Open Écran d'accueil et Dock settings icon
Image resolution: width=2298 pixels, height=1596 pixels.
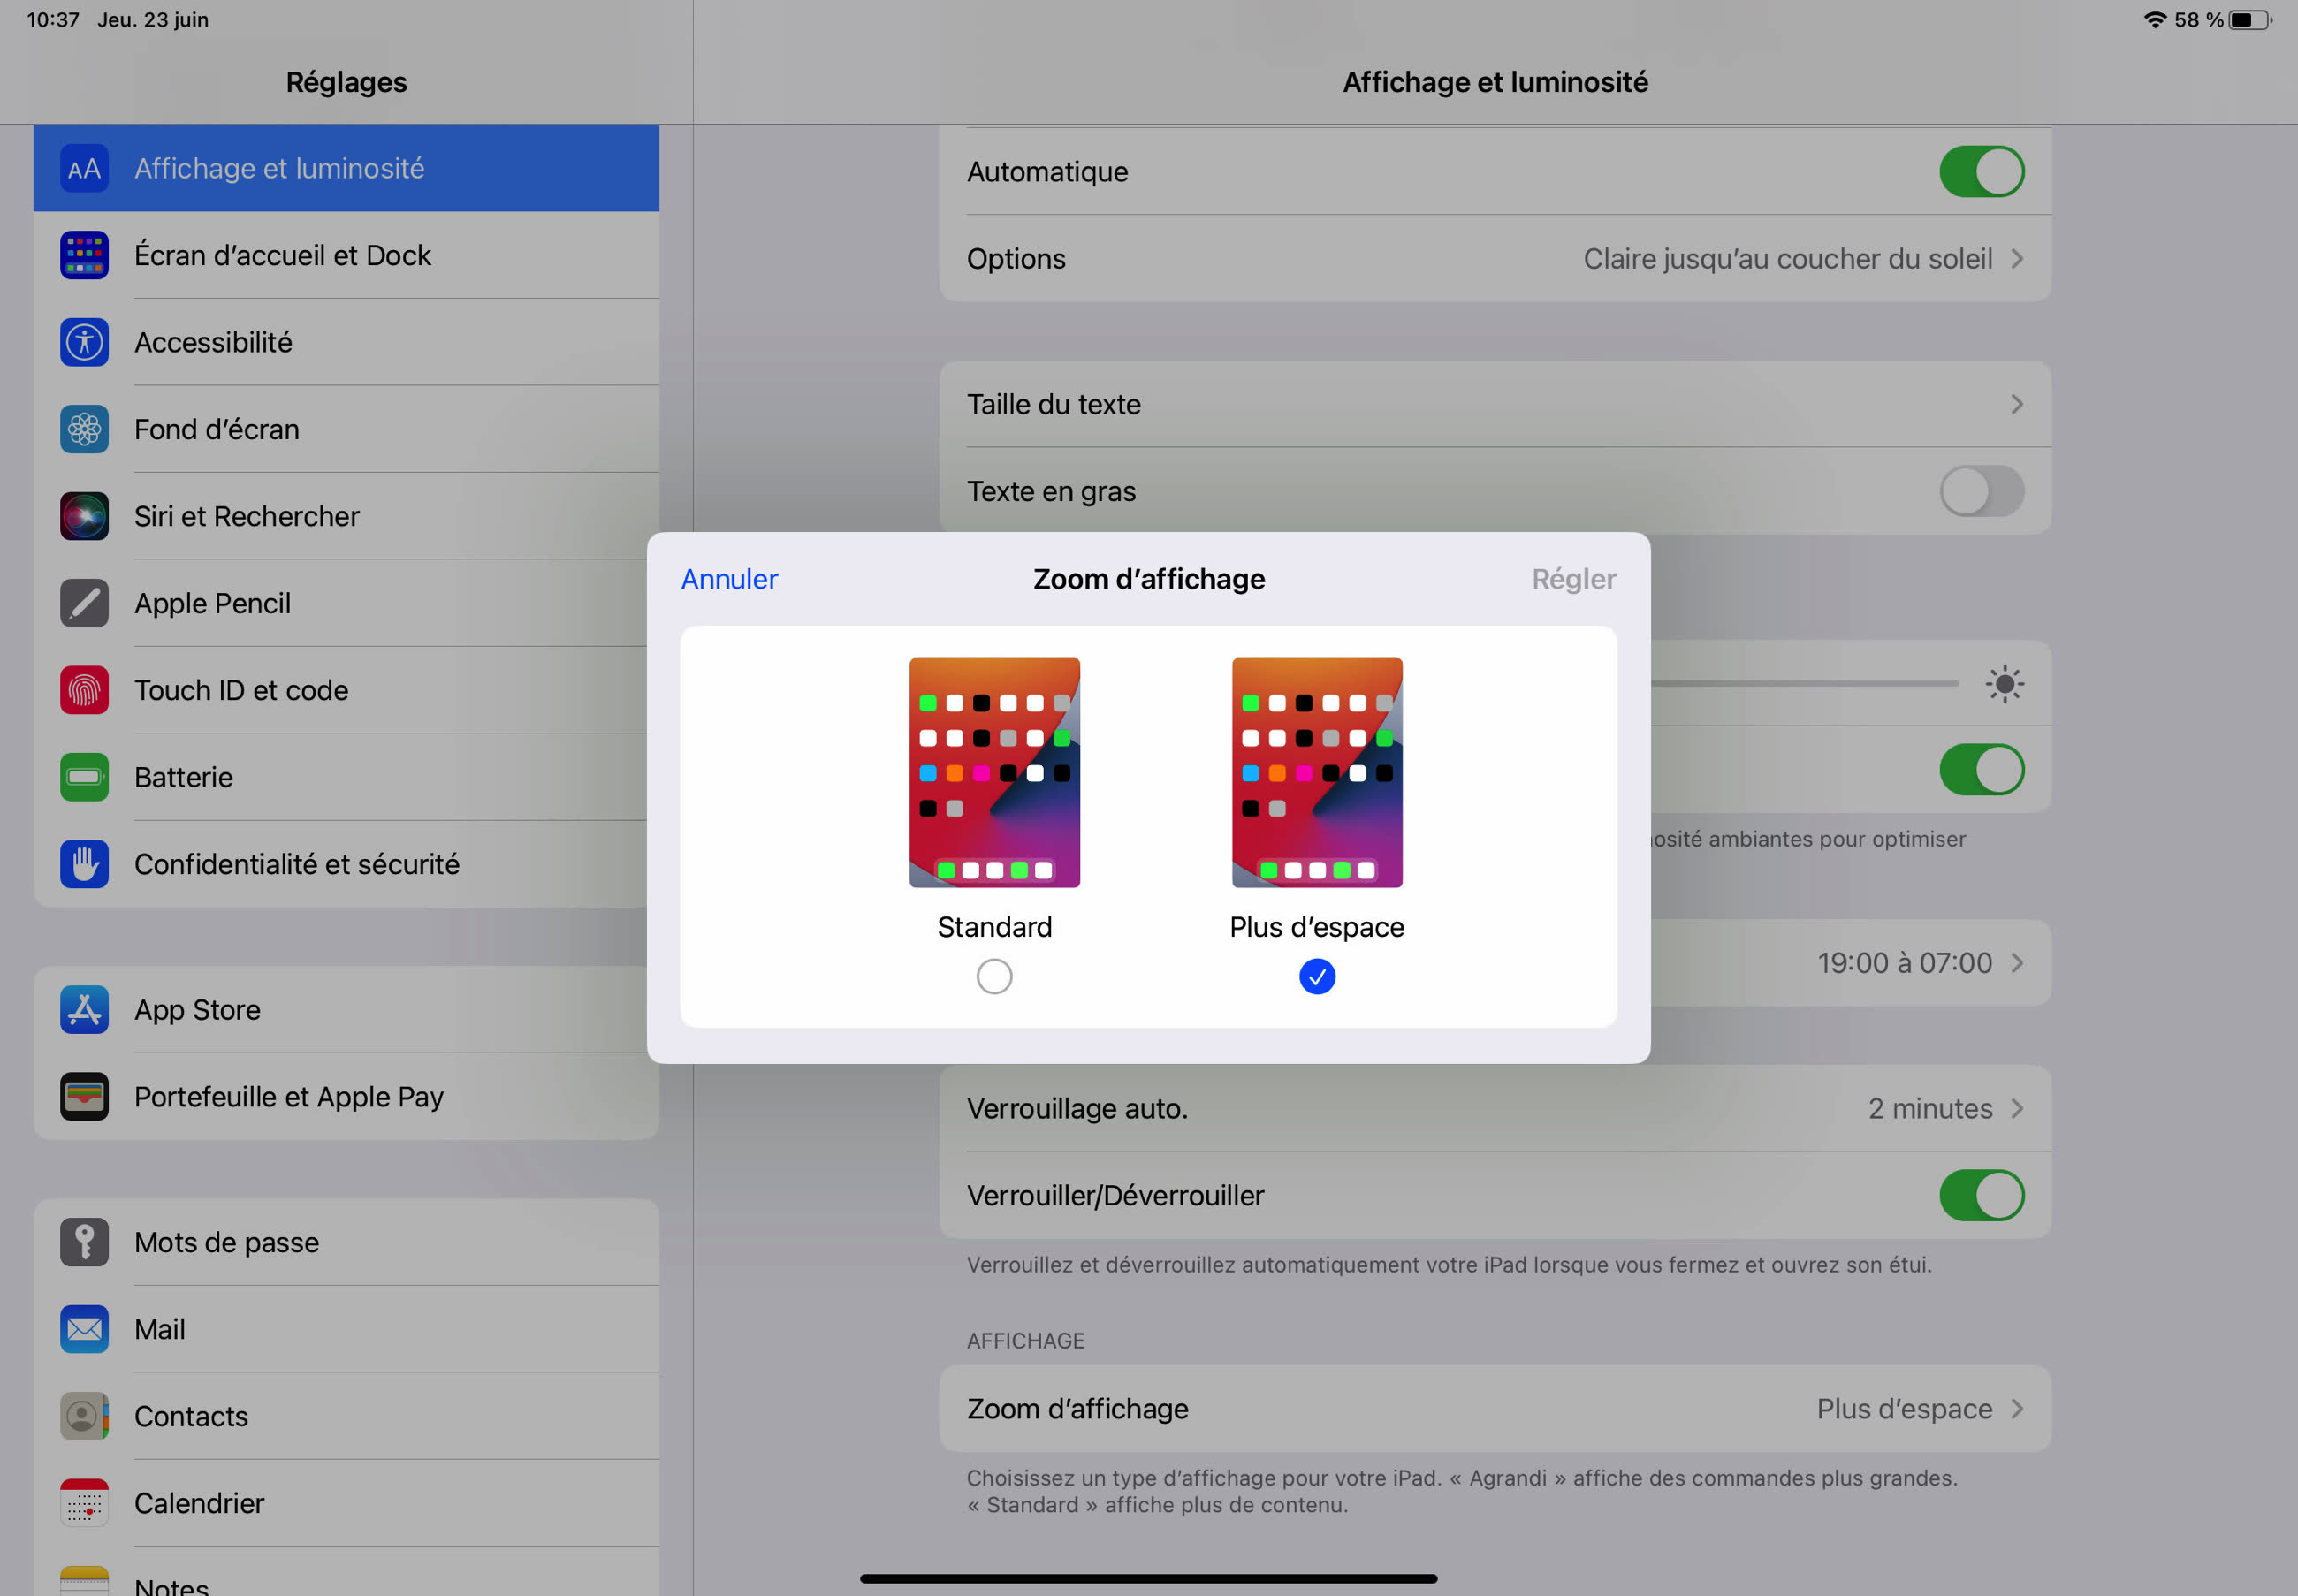click(84, 255)
